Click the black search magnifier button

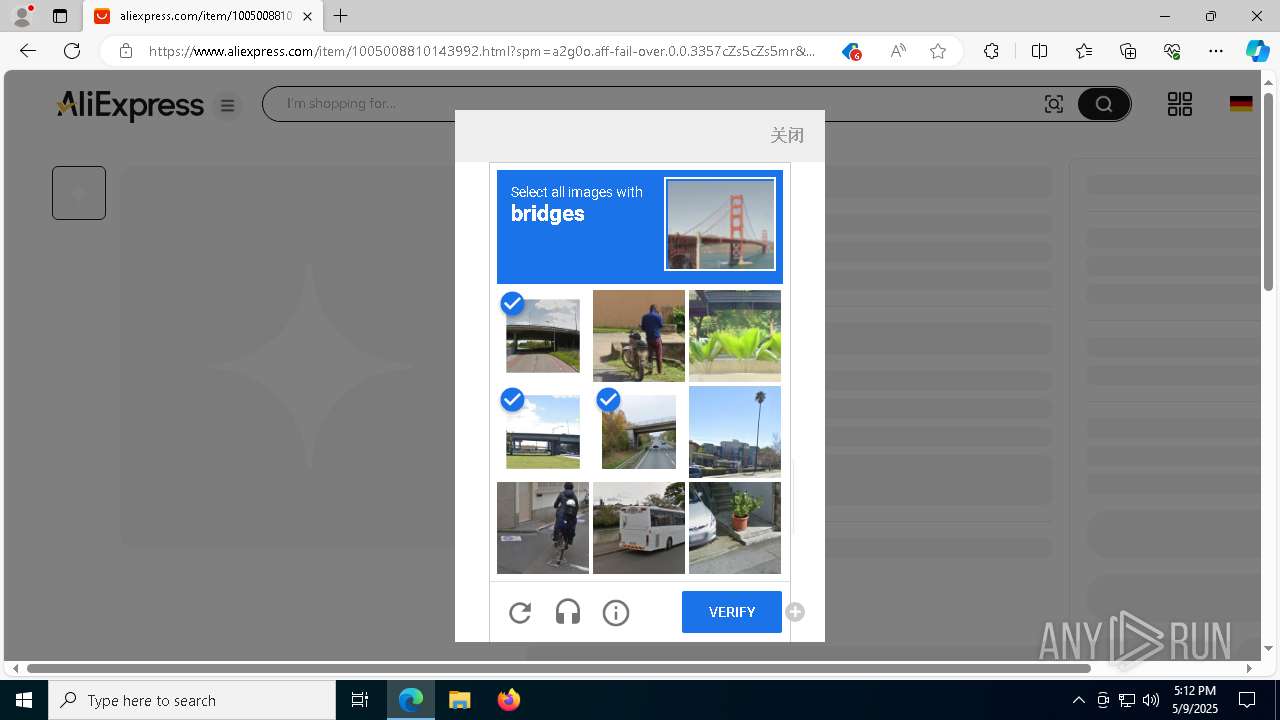(x=1104, y=104)
